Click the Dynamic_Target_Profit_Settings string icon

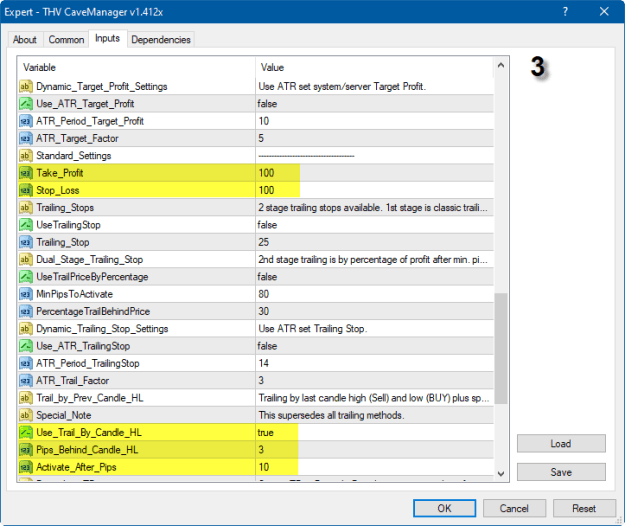pyautogui.click(x=25, y=86)
